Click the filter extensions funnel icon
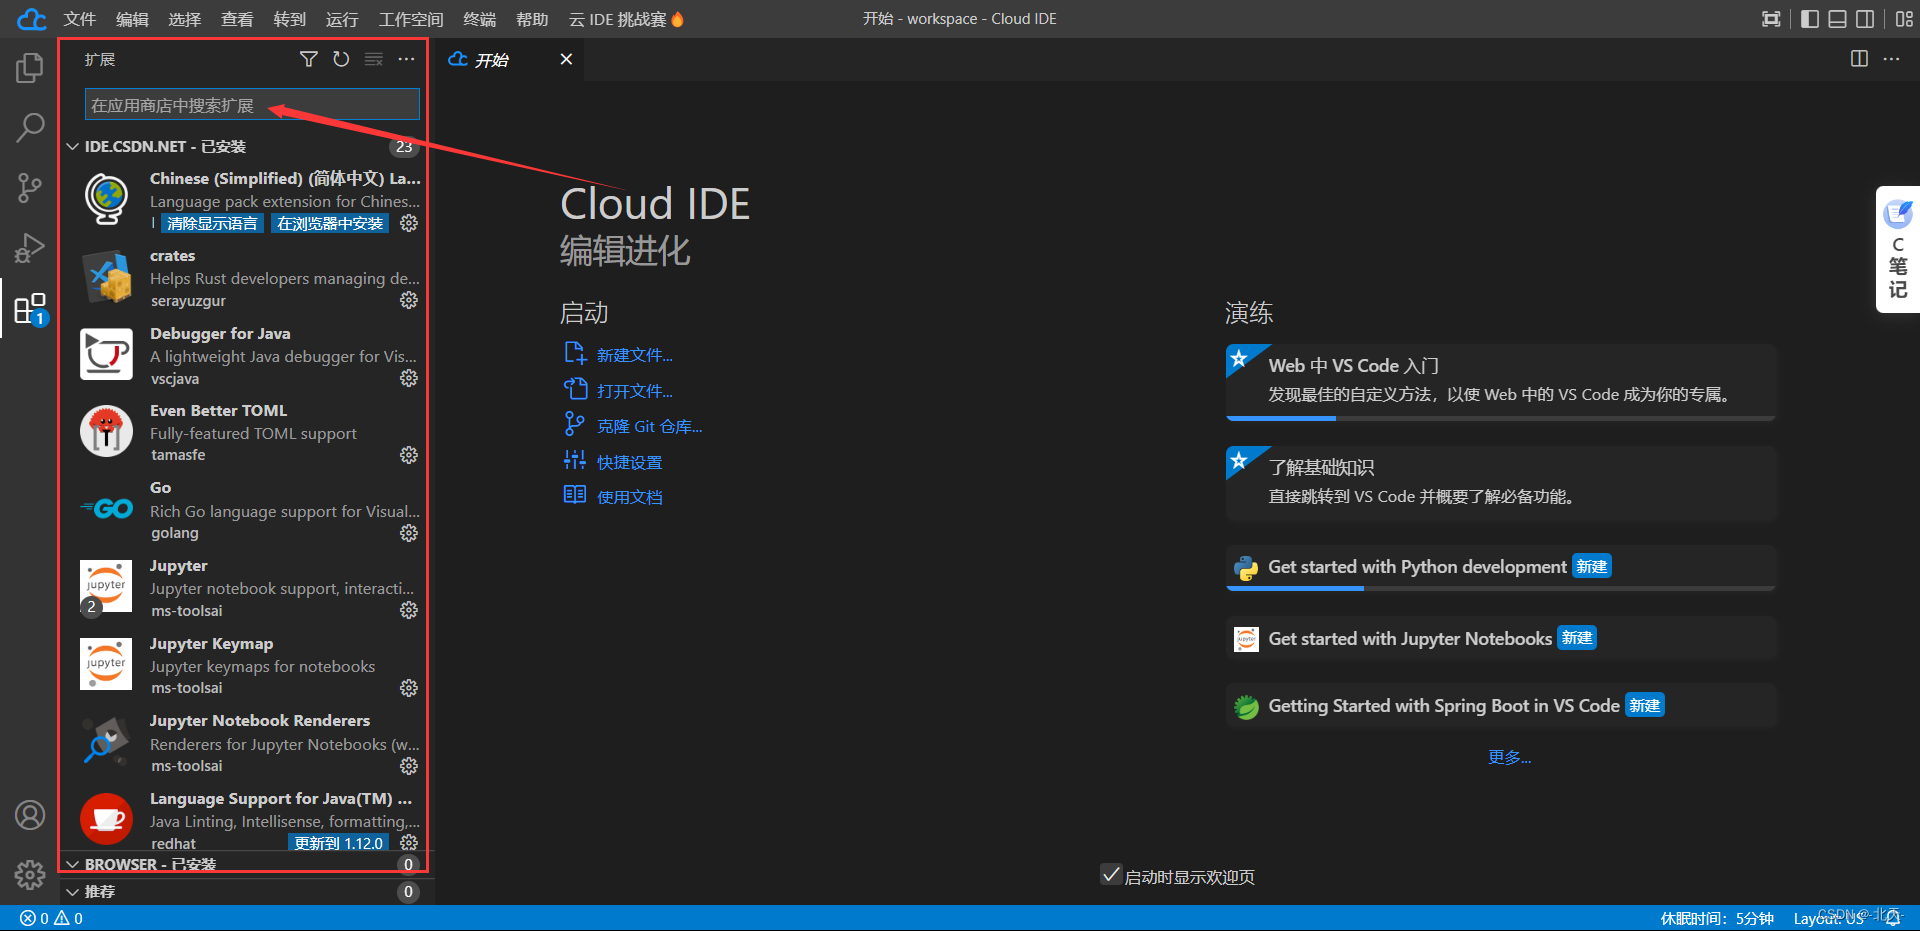The height and width of the screenshot is (931, 1920). coord(309,59)
